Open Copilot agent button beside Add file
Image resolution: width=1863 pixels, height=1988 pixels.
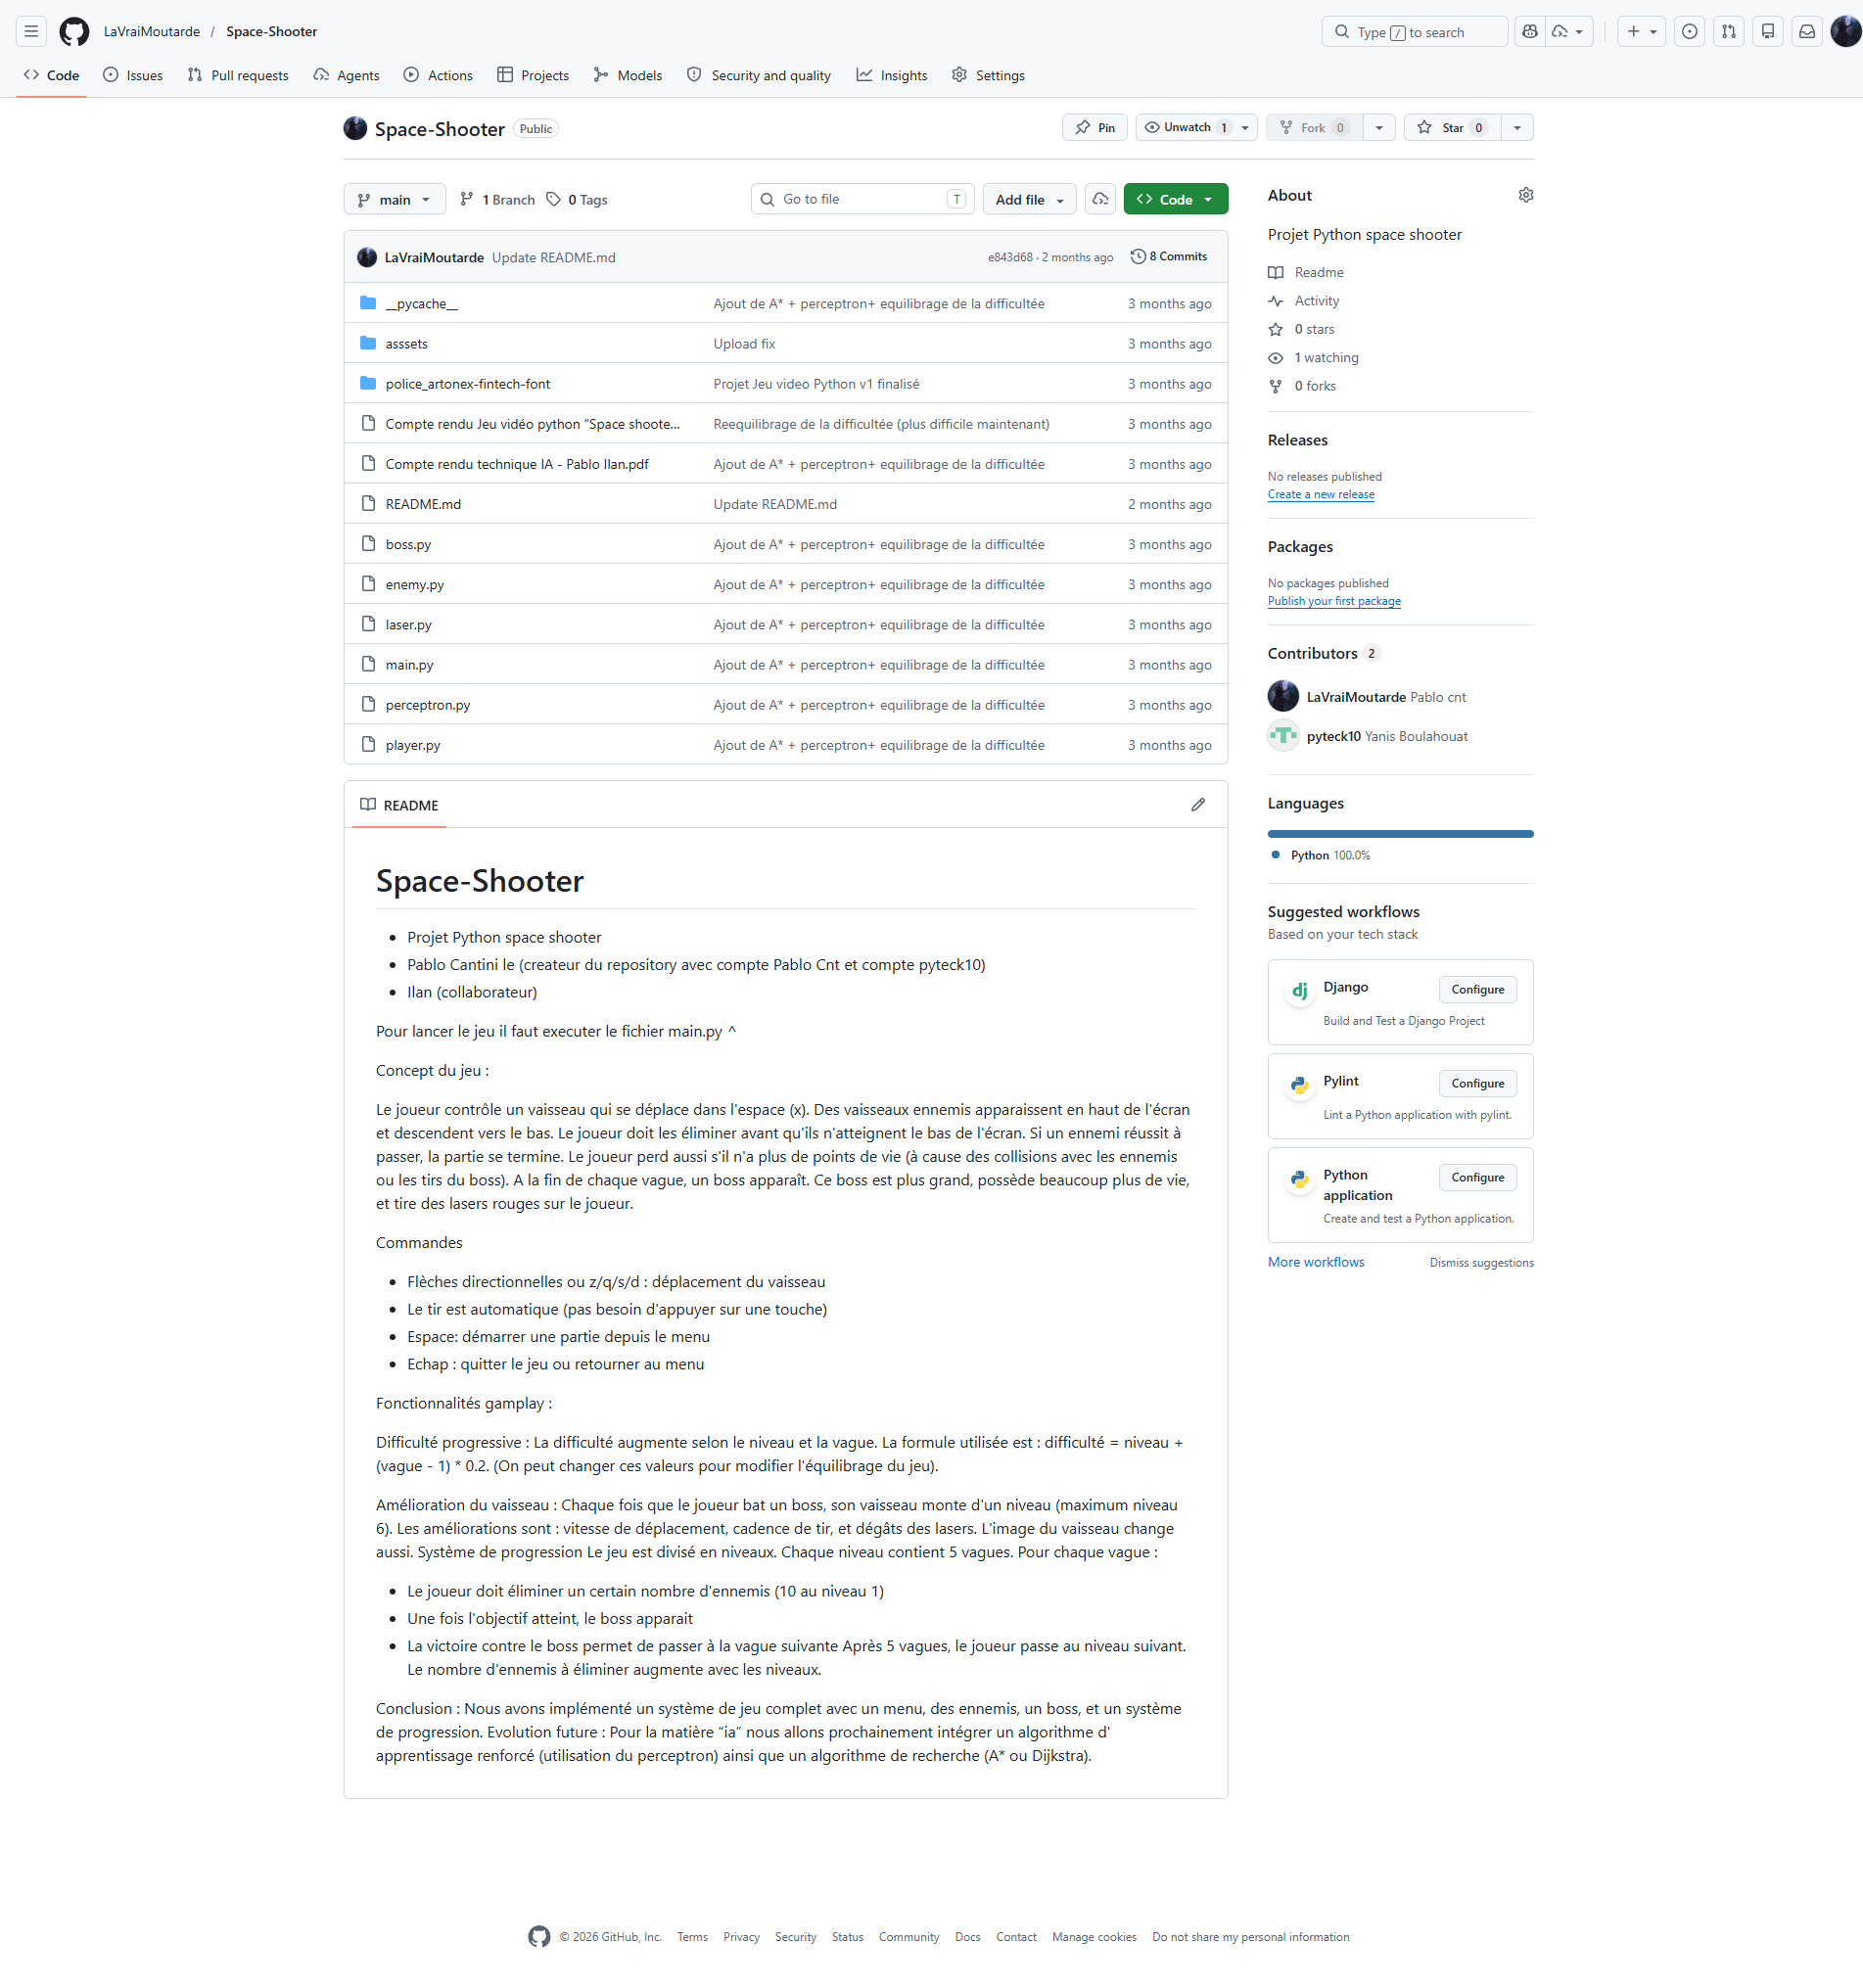(x=1100, y=199)
